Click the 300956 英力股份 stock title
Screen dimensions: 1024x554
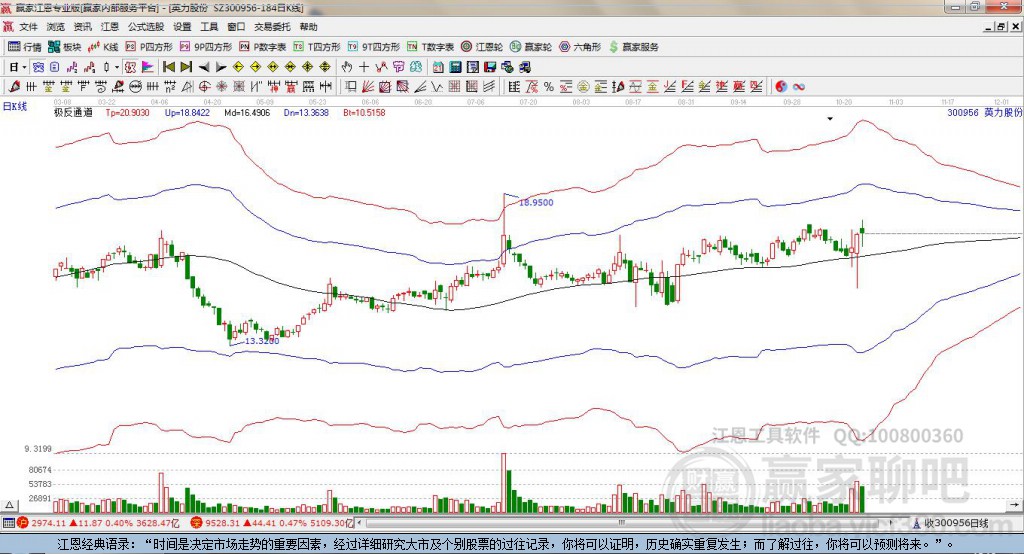click(x=984, y=112)
